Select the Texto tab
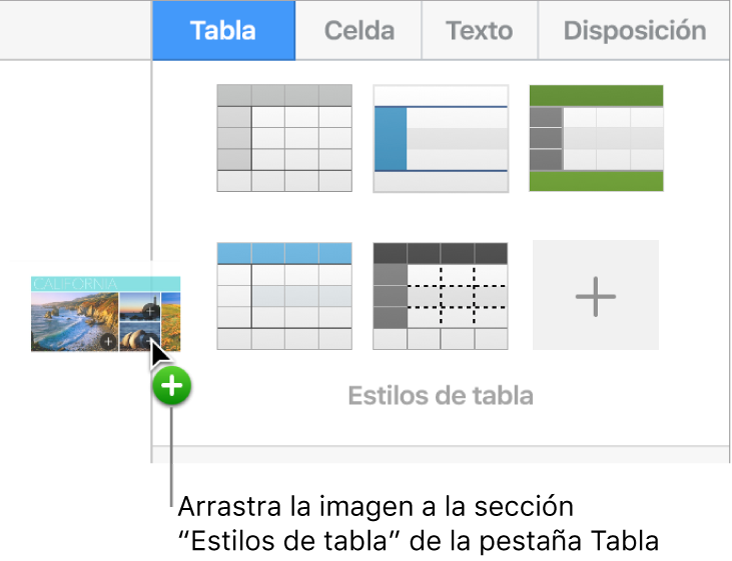Image resolution: width=732 pixels, height=561 pixels. [479, 31]
